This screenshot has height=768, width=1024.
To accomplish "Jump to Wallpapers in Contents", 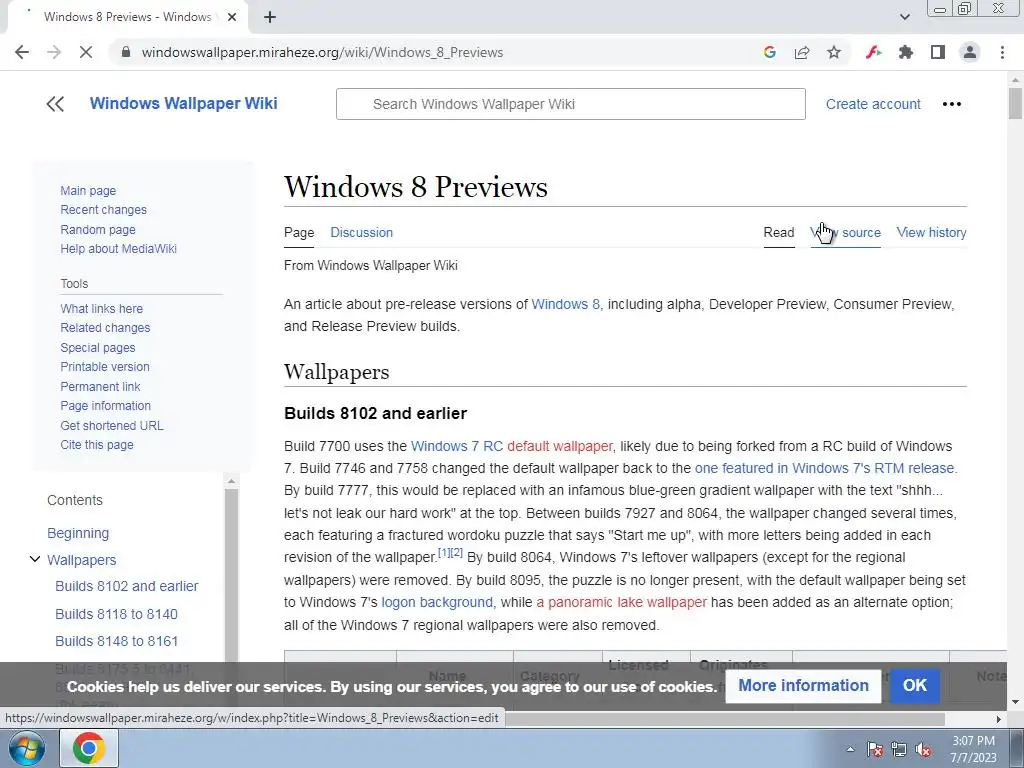I will [x=82, y=560].
